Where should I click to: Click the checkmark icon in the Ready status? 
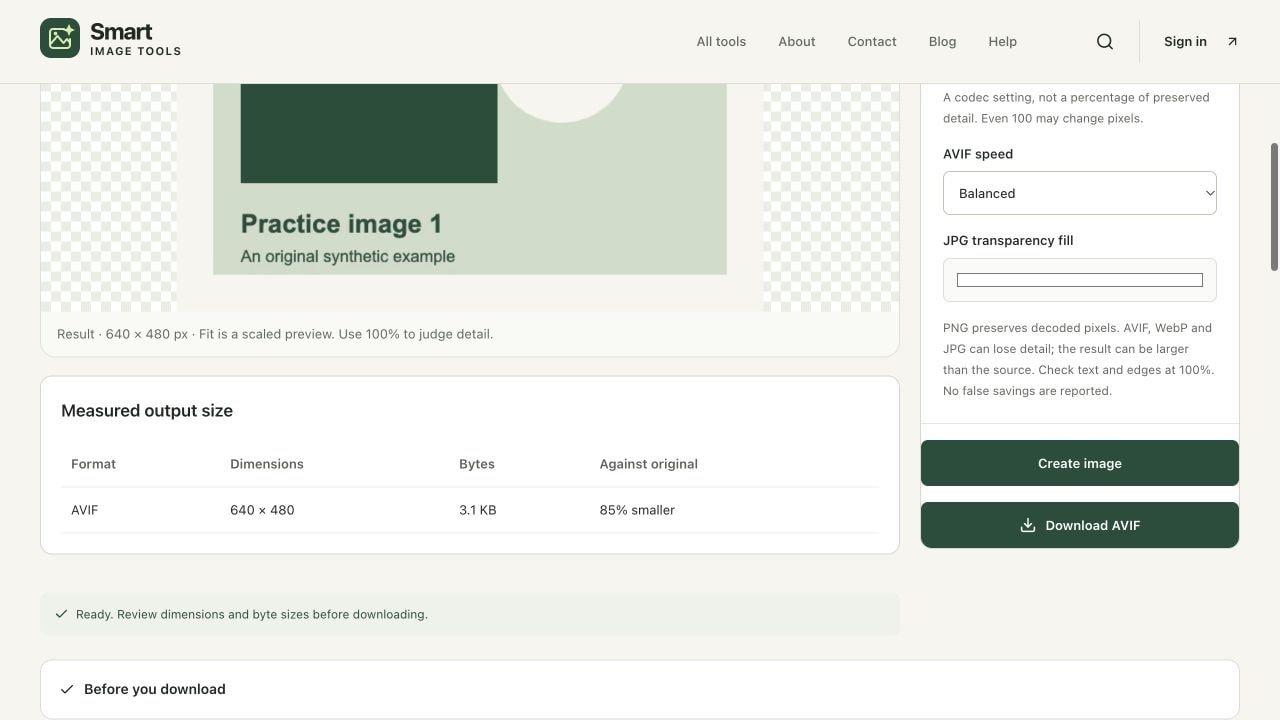[61, 614]
